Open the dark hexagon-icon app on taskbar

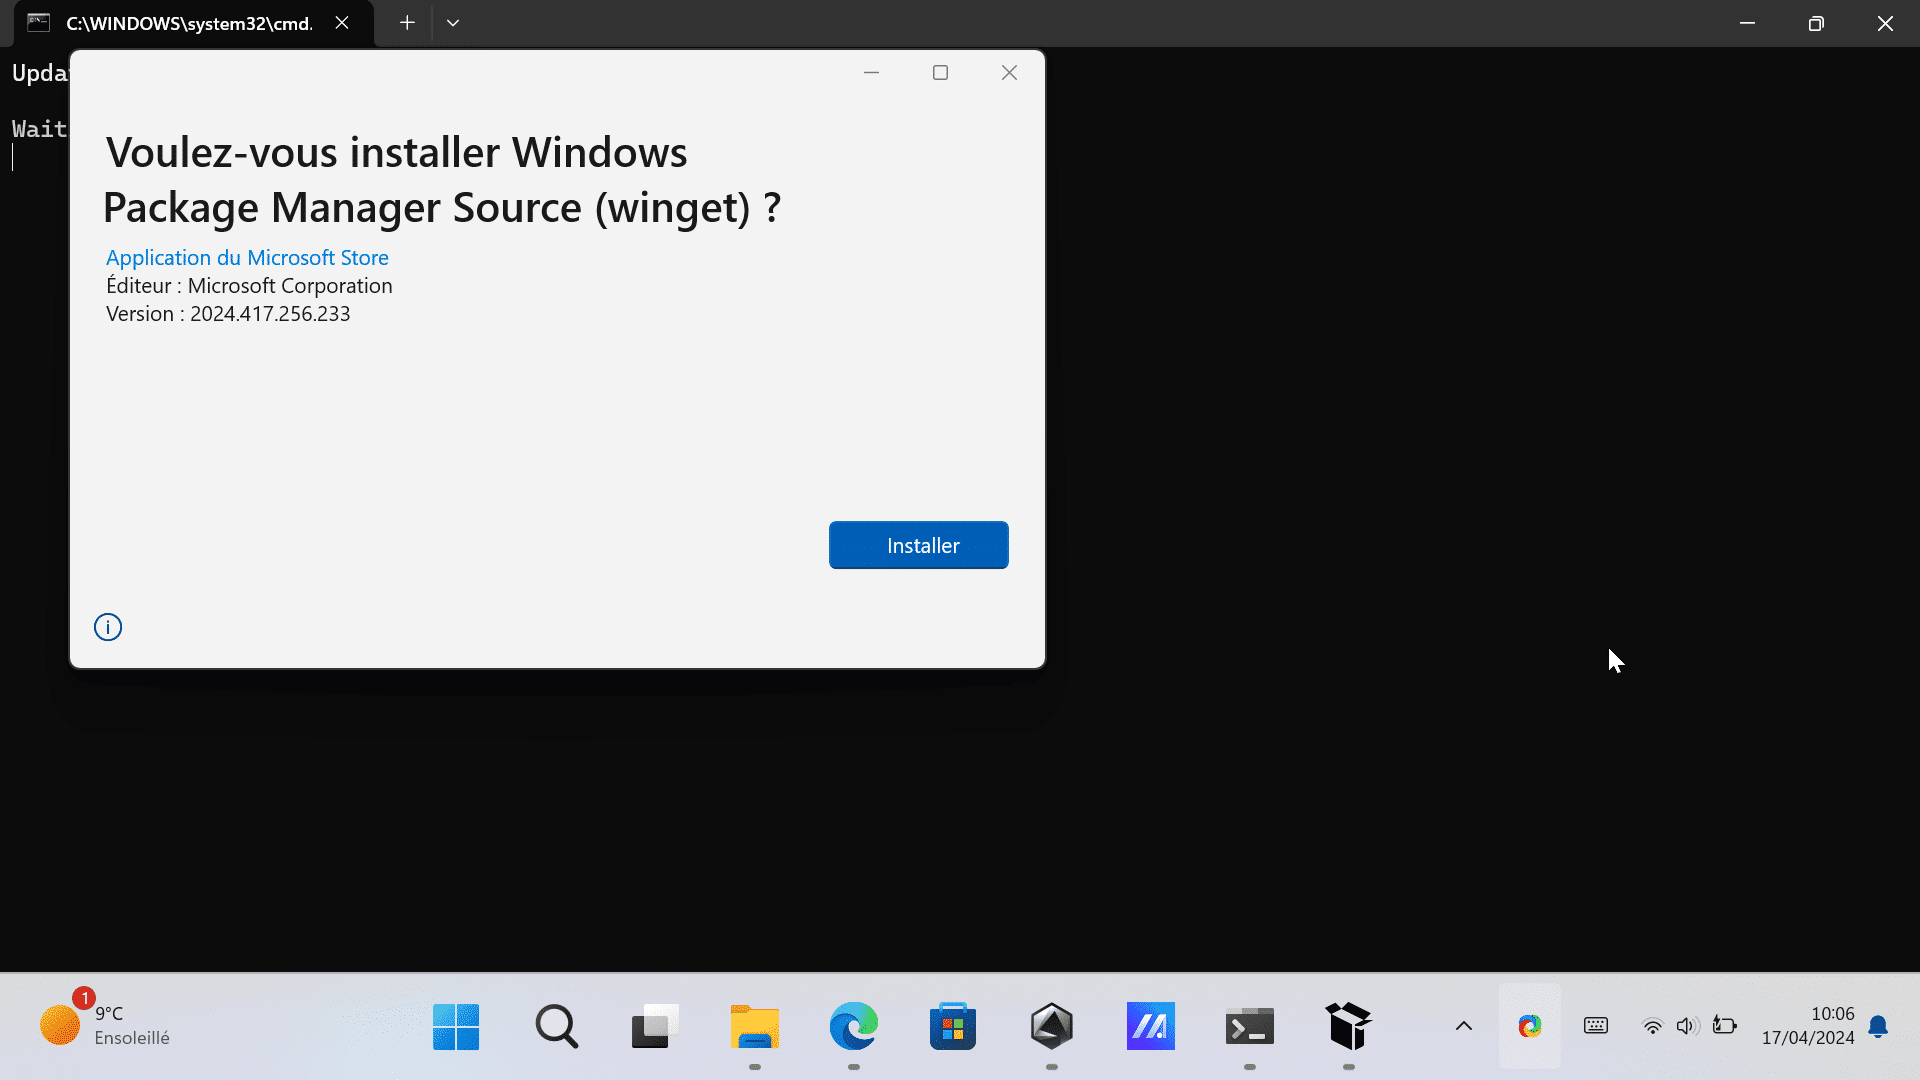point(1052,1026)
